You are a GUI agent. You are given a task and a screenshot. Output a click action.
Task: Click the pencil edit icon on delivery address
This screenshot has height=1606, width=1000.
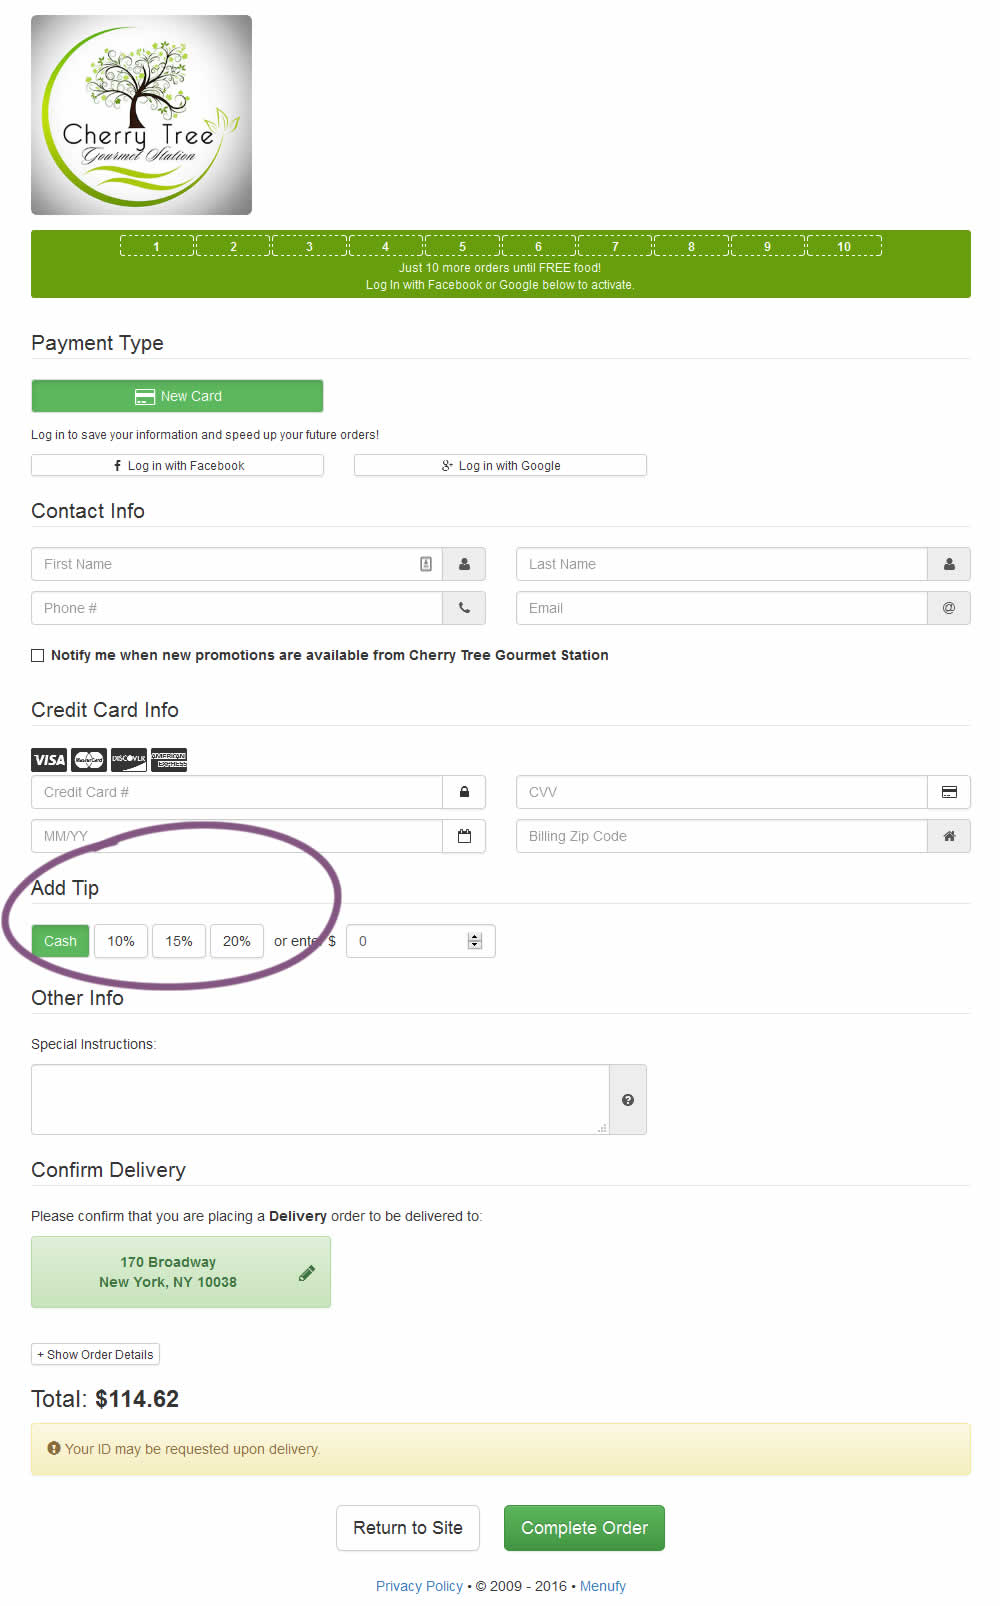point(307,1273)
